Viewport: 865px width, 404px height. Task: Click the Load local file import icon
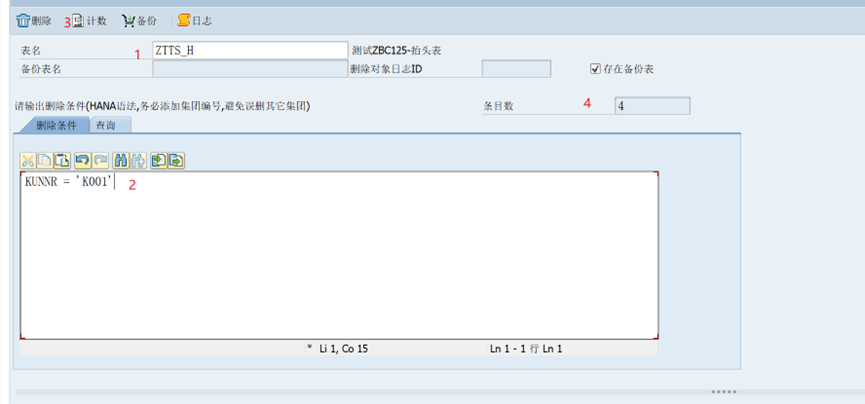[158, 161]
